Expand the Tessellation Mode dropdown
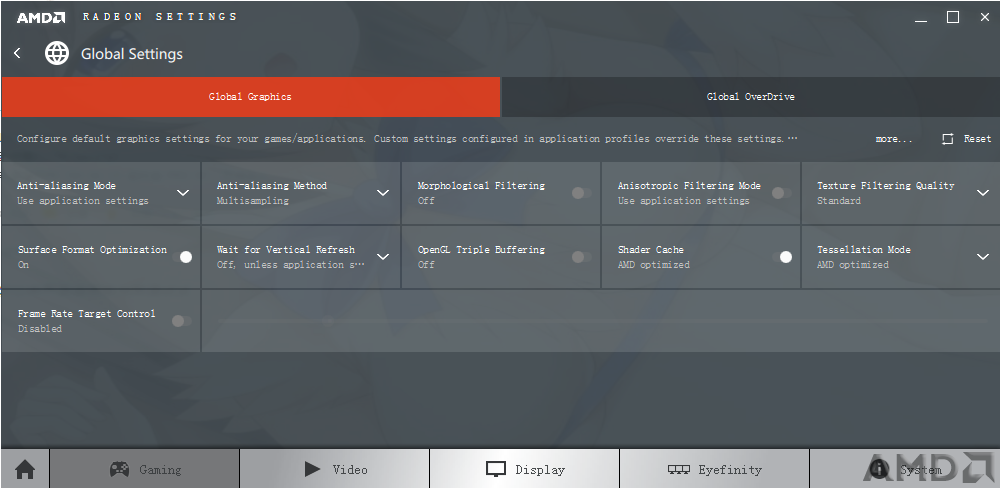1000x488 pixels. [x=983, y=256]
